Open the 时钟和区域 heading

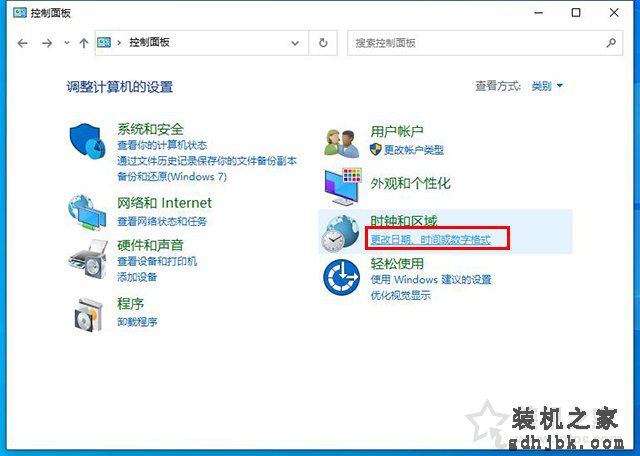tap(404, 221)
